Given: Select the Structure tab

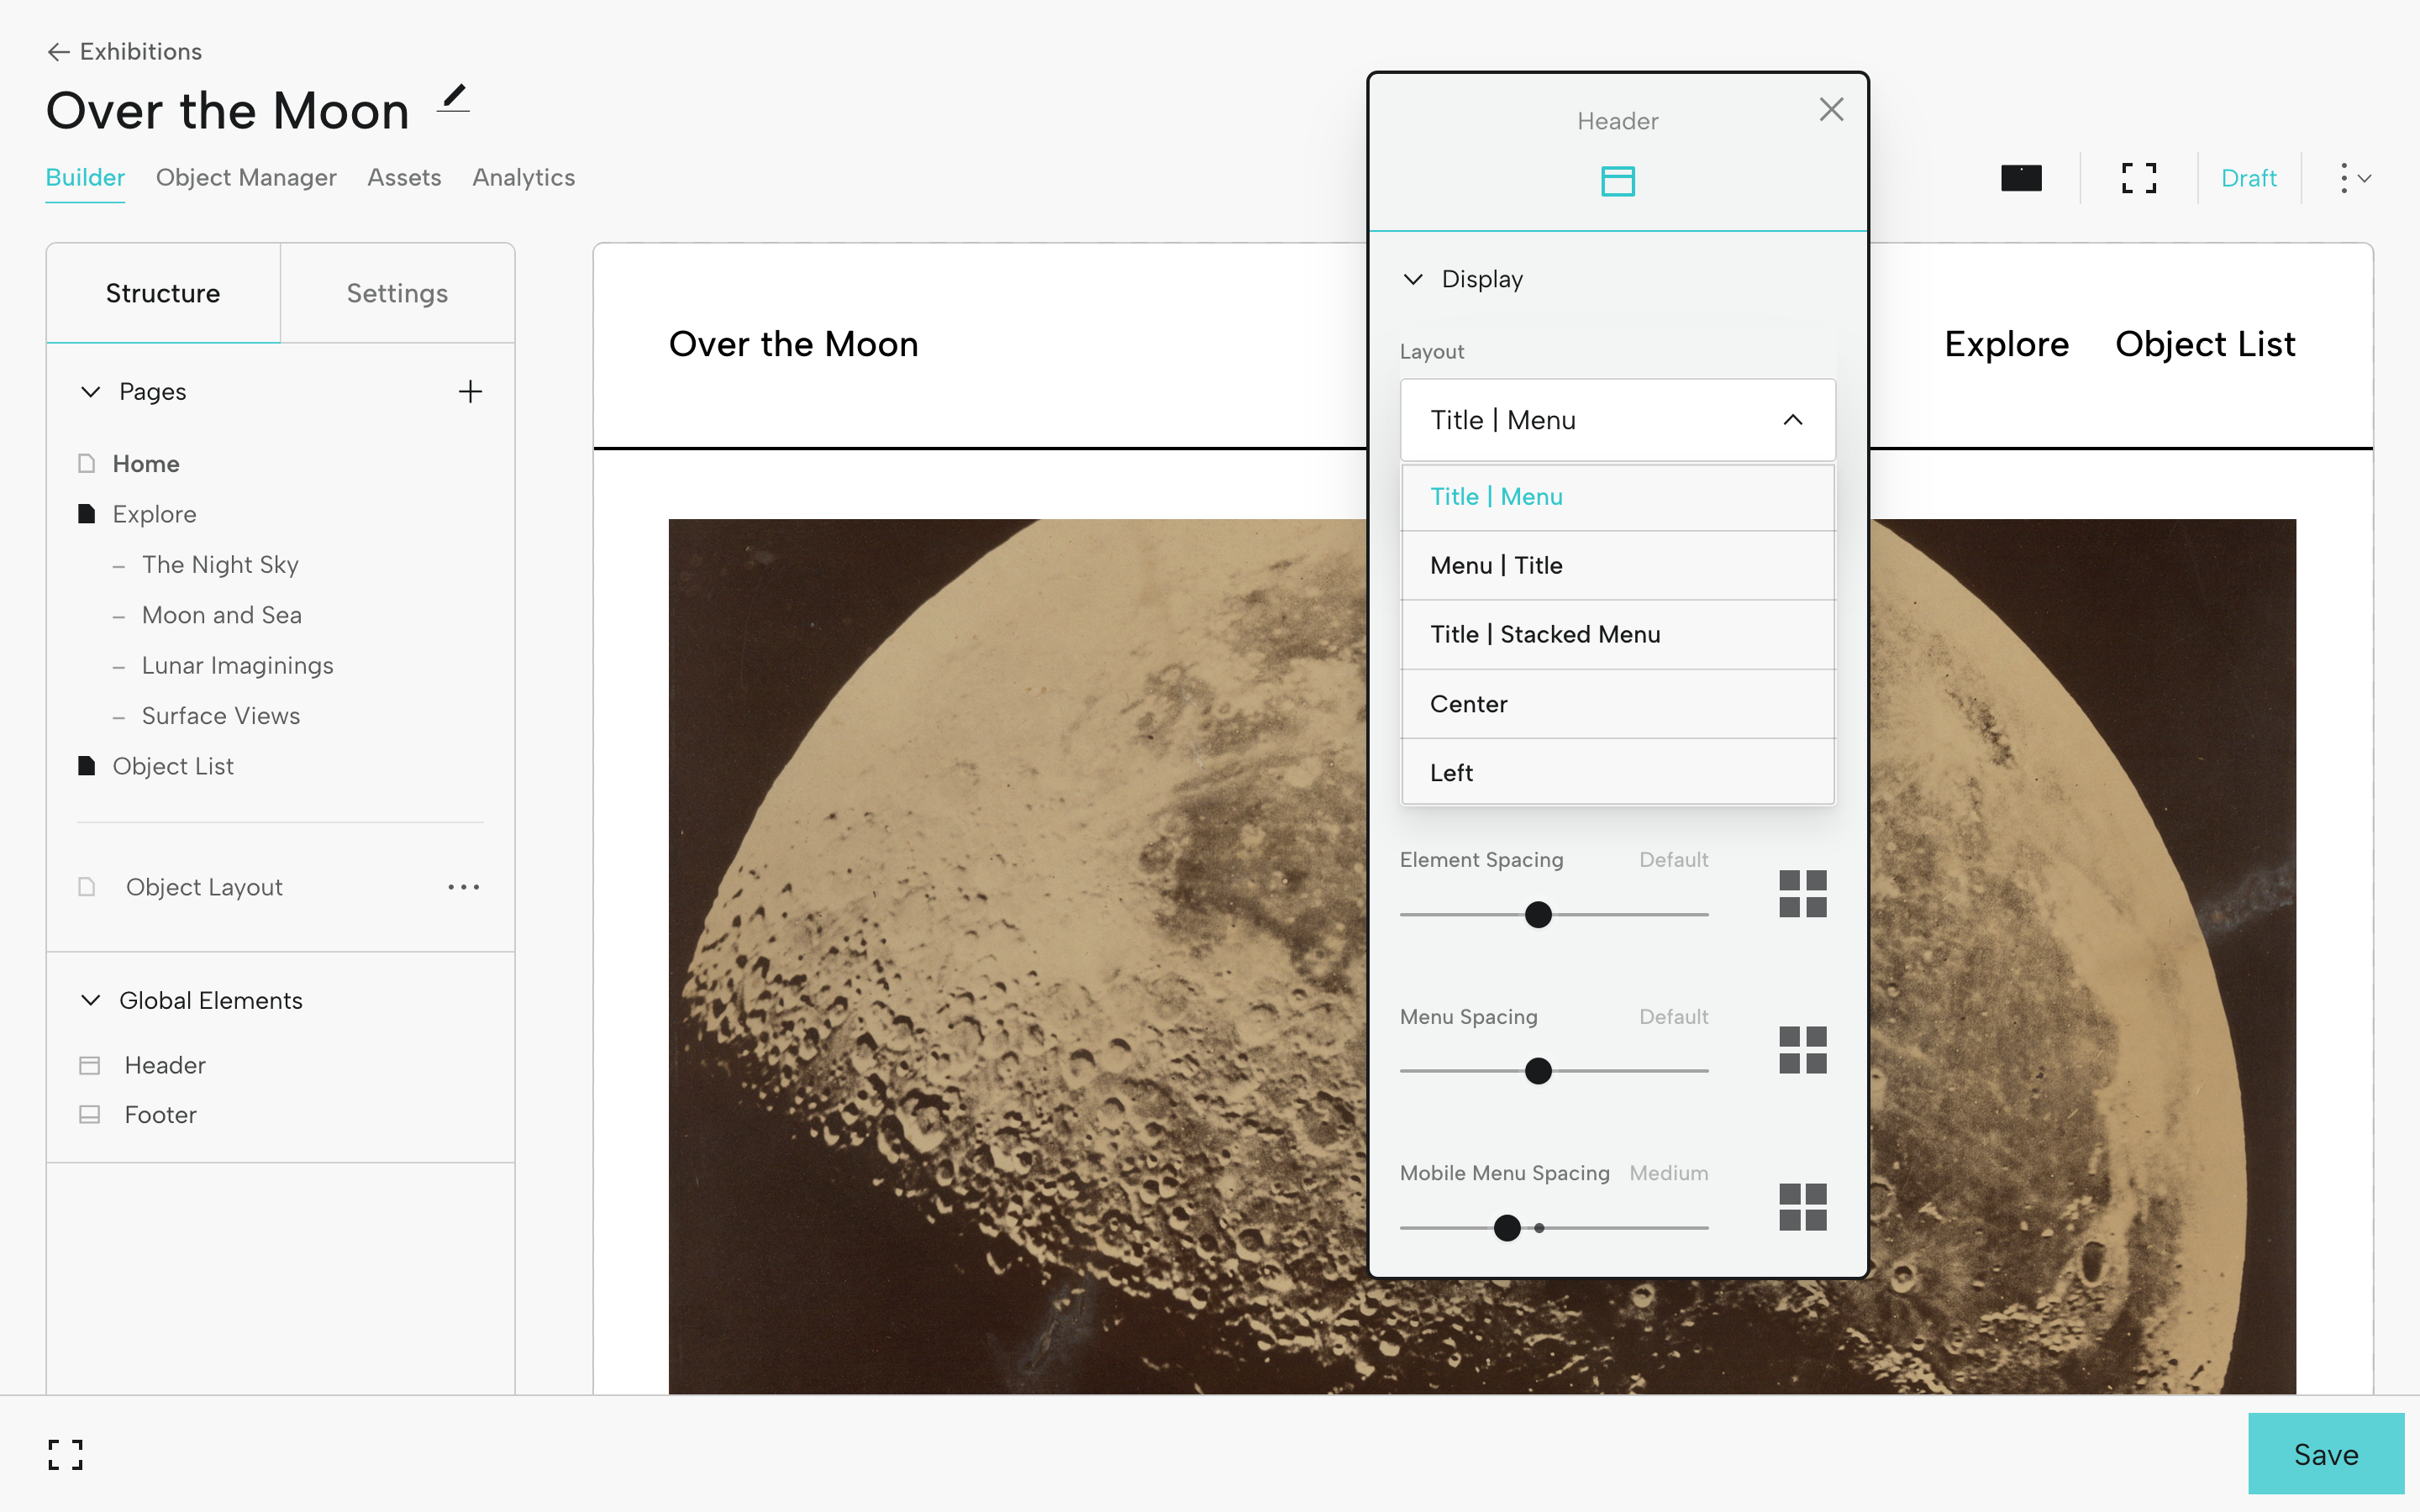Looking at the screenshot, I should [163, 293].
